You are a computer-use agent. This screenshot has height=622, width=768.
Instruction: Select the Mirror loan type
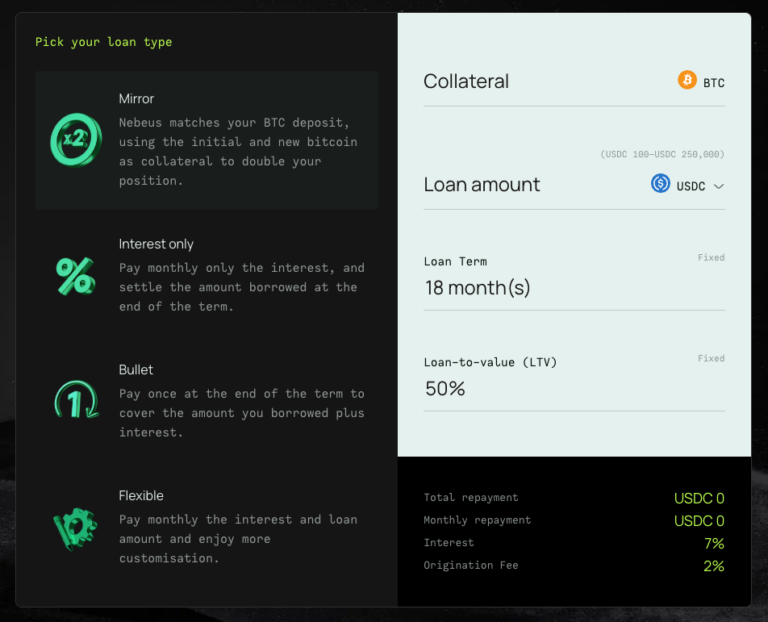coord(206,140)
